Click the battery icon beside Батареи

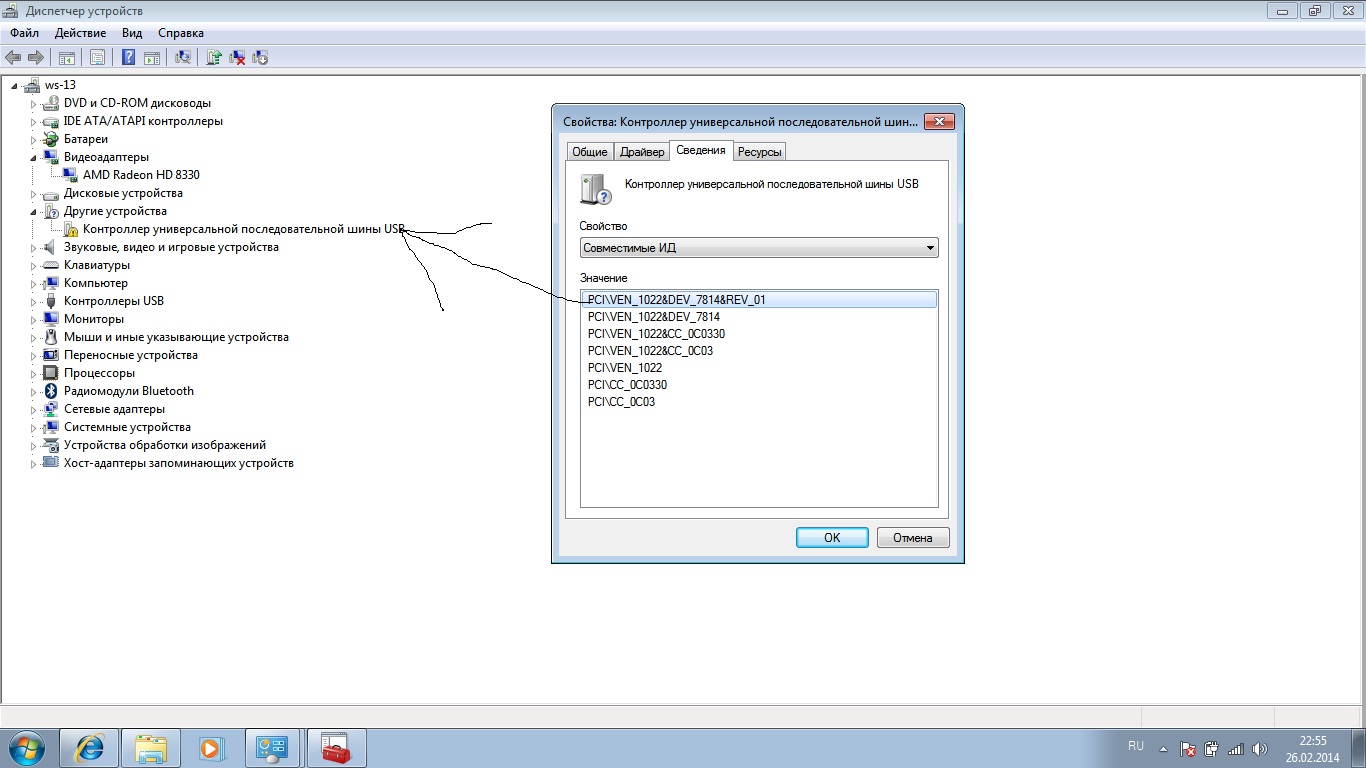pyautogui.click(x=52, y=139)
